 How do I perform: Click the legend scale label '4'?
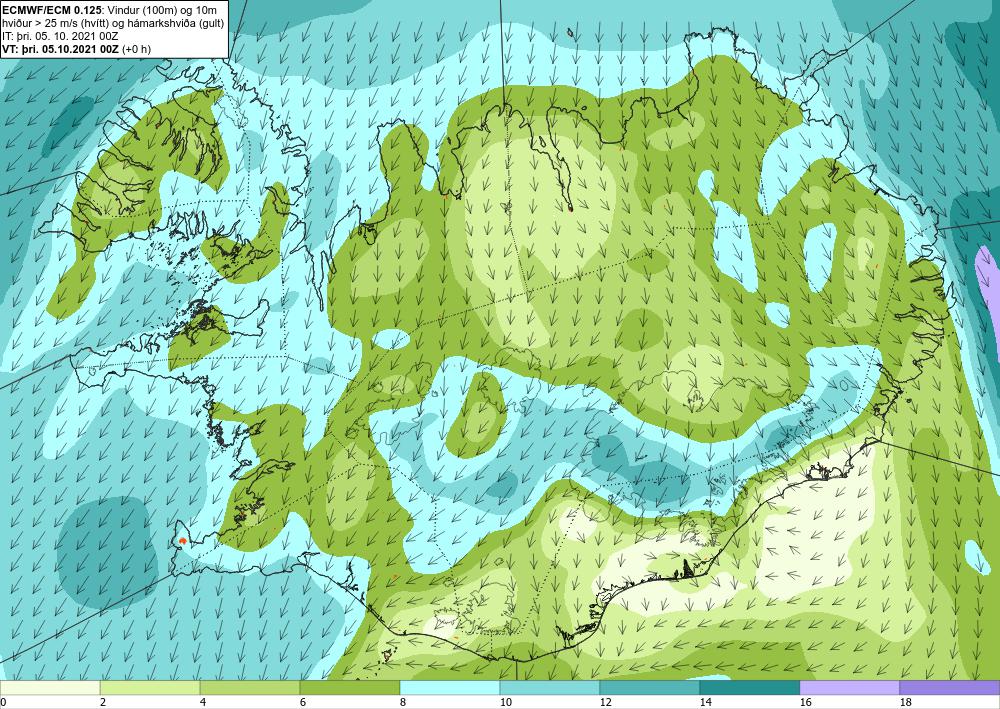(203, 702)
